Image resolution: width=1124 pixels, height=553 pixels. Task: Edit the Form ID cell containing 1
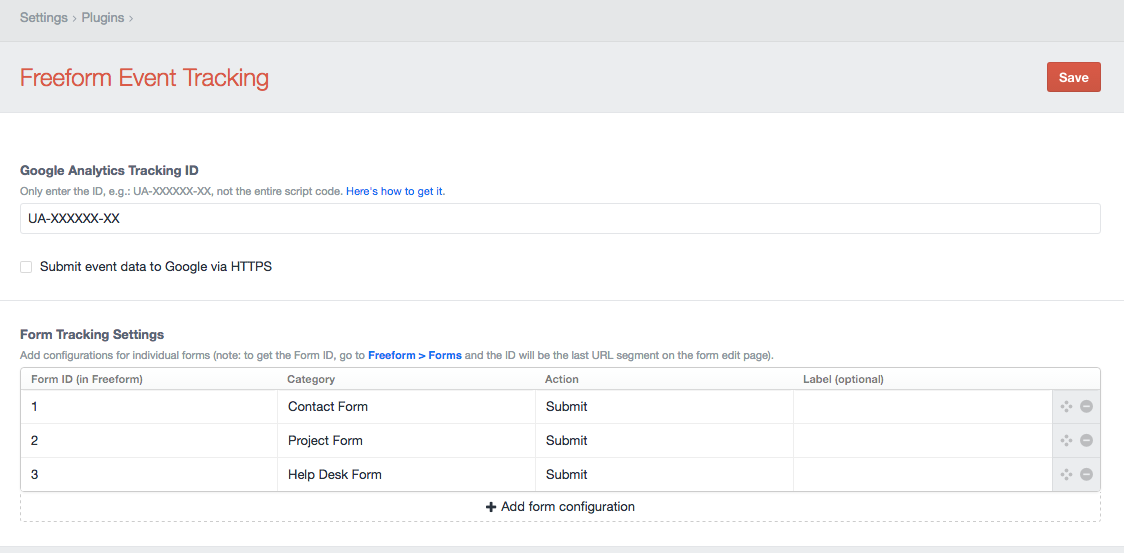point(148,407)
